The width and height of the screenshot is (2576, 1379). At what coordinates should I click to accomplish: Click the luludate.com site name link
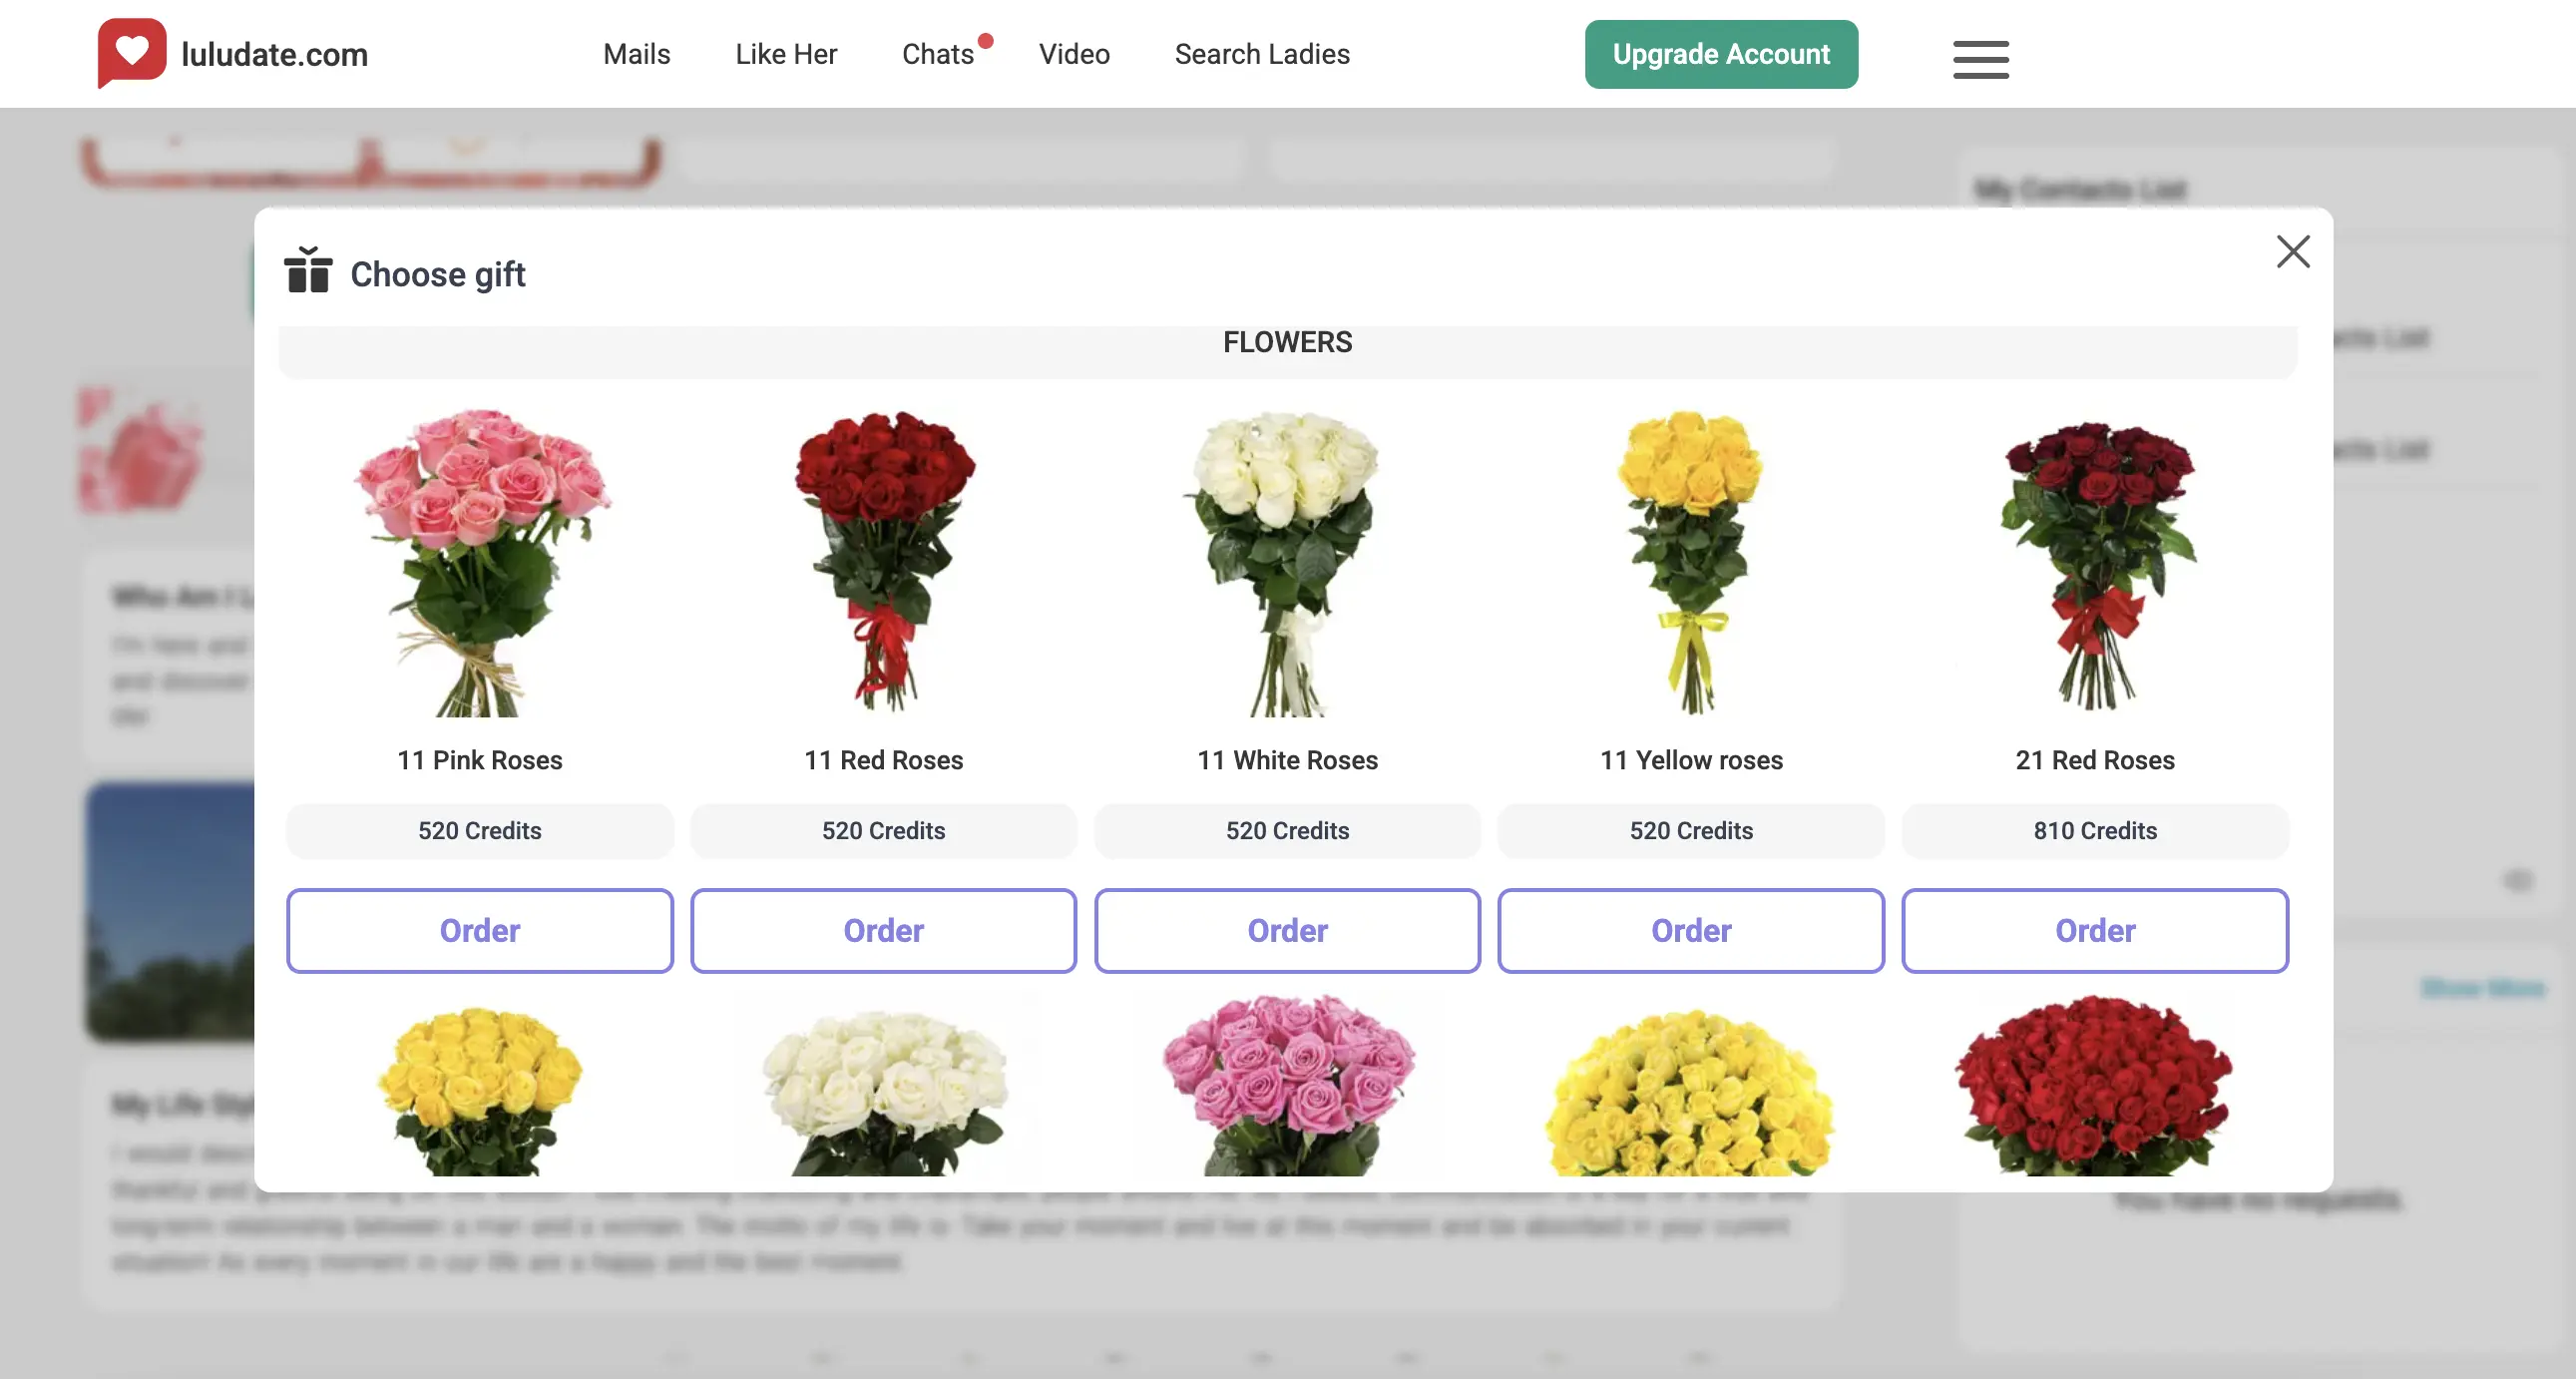coord(274,54)
